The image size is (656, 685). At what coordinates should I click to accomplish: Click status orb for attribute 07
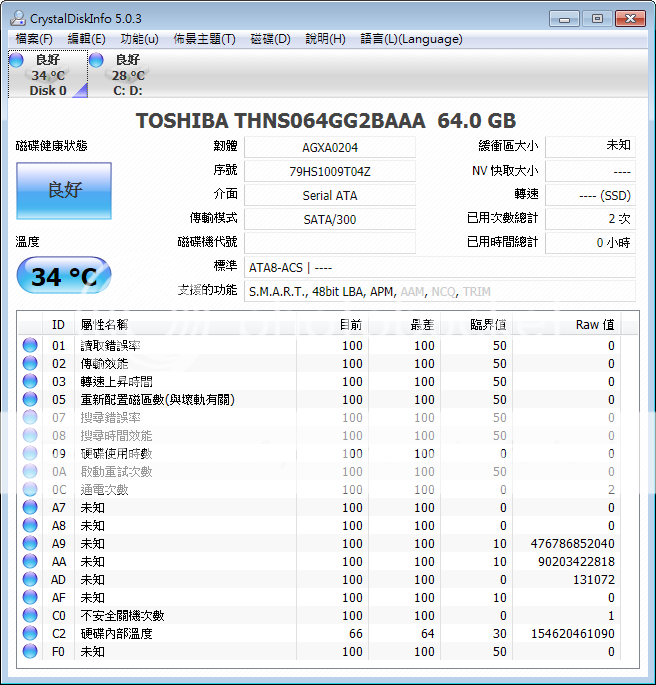[x=30, y=417]
